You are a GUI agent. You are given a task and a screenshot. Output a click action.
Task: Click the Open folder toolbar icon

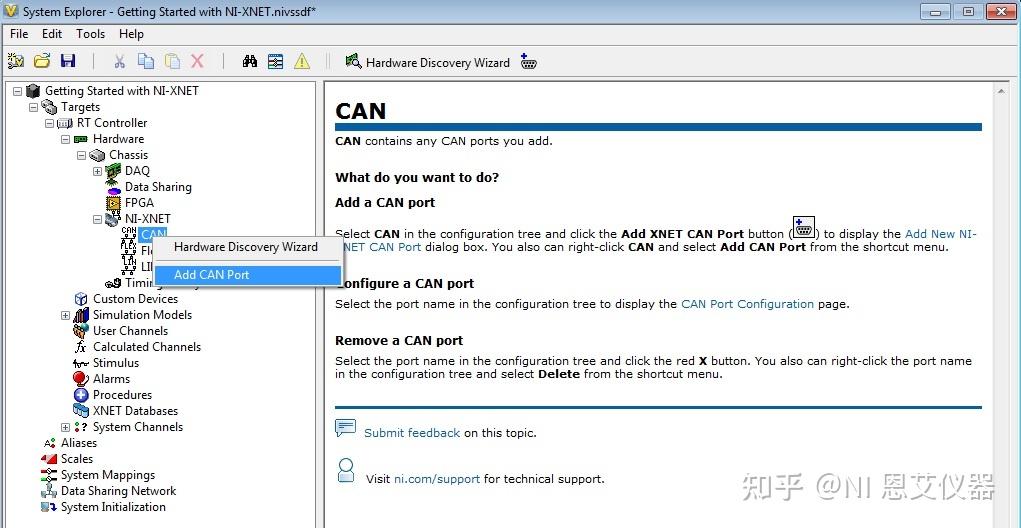point(42,61)
